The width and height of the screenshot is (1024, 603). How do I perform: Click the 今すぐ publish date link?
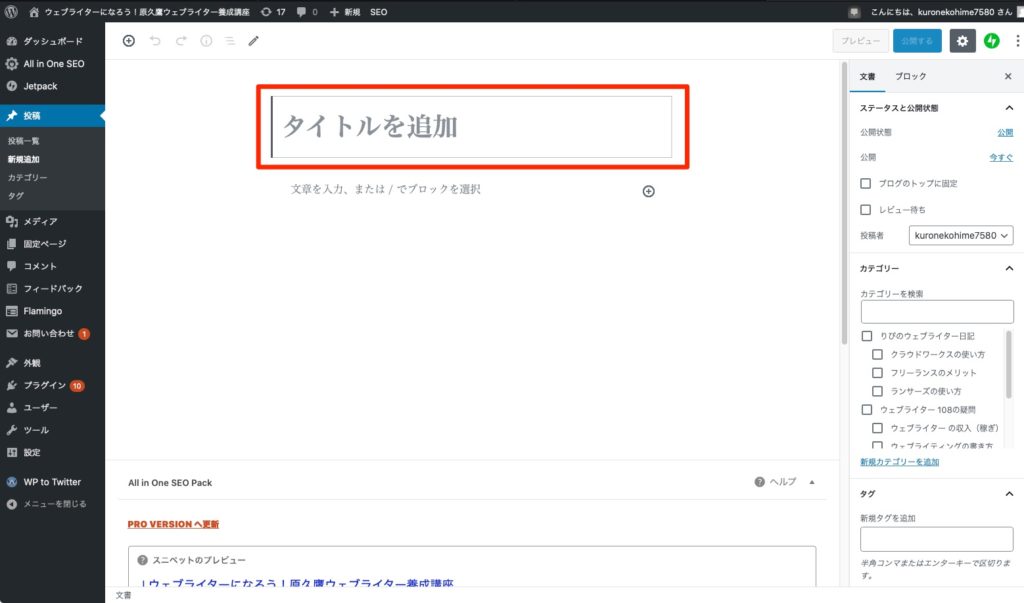1001,157
